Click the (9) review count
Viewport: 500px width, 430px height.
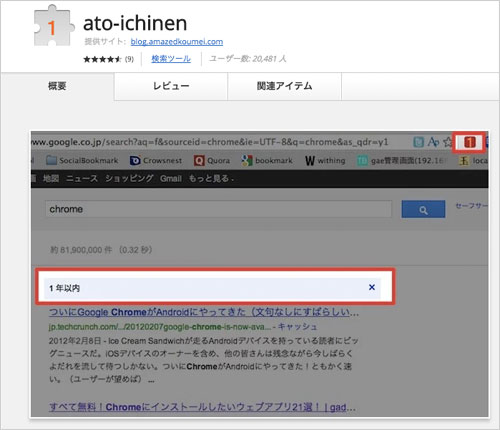129,59
